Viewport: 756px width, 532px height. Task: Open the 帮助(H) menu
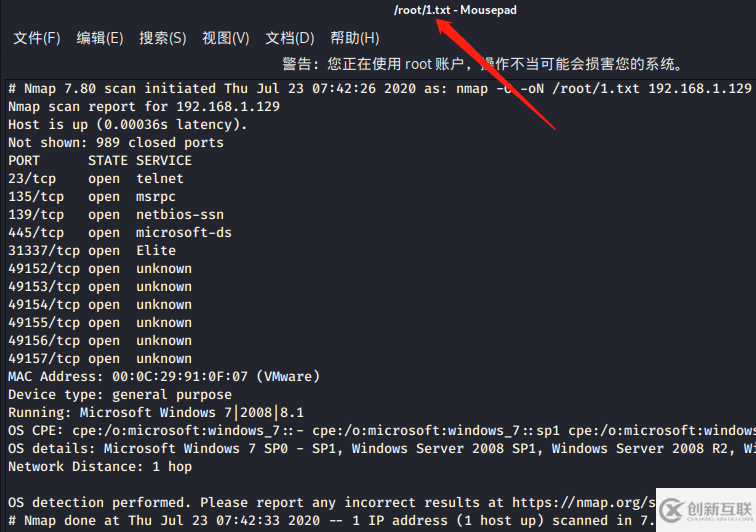354,38
